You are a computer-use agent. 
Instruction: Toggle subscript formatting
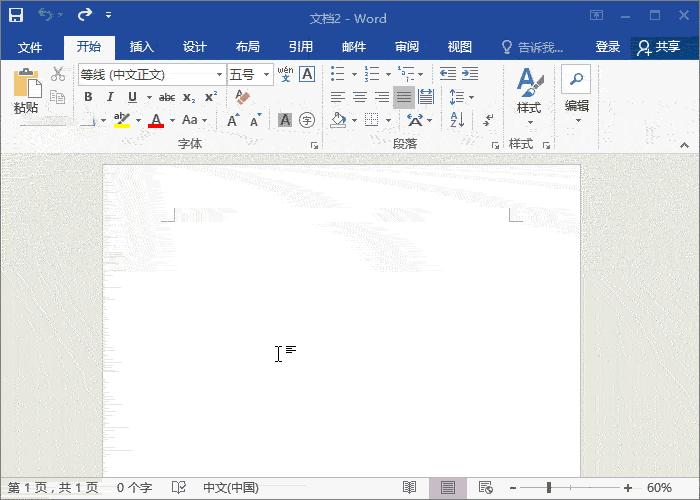189,98
